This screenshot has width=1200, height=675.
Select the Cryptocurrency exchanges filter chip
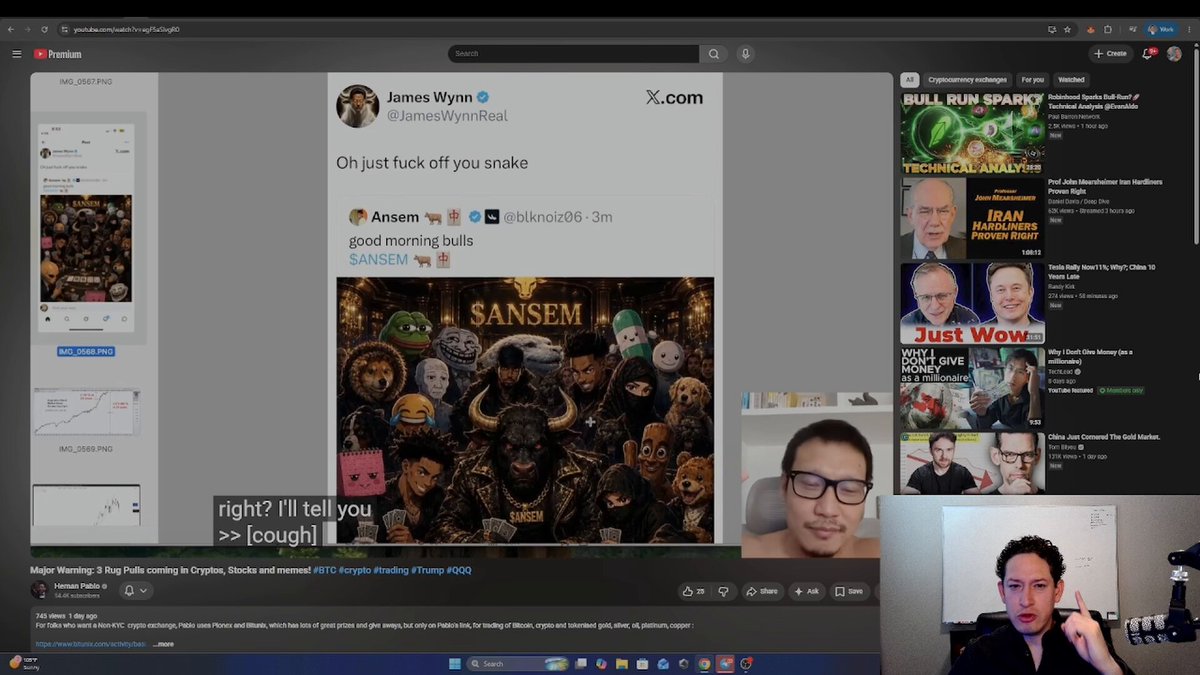(967, 80)
